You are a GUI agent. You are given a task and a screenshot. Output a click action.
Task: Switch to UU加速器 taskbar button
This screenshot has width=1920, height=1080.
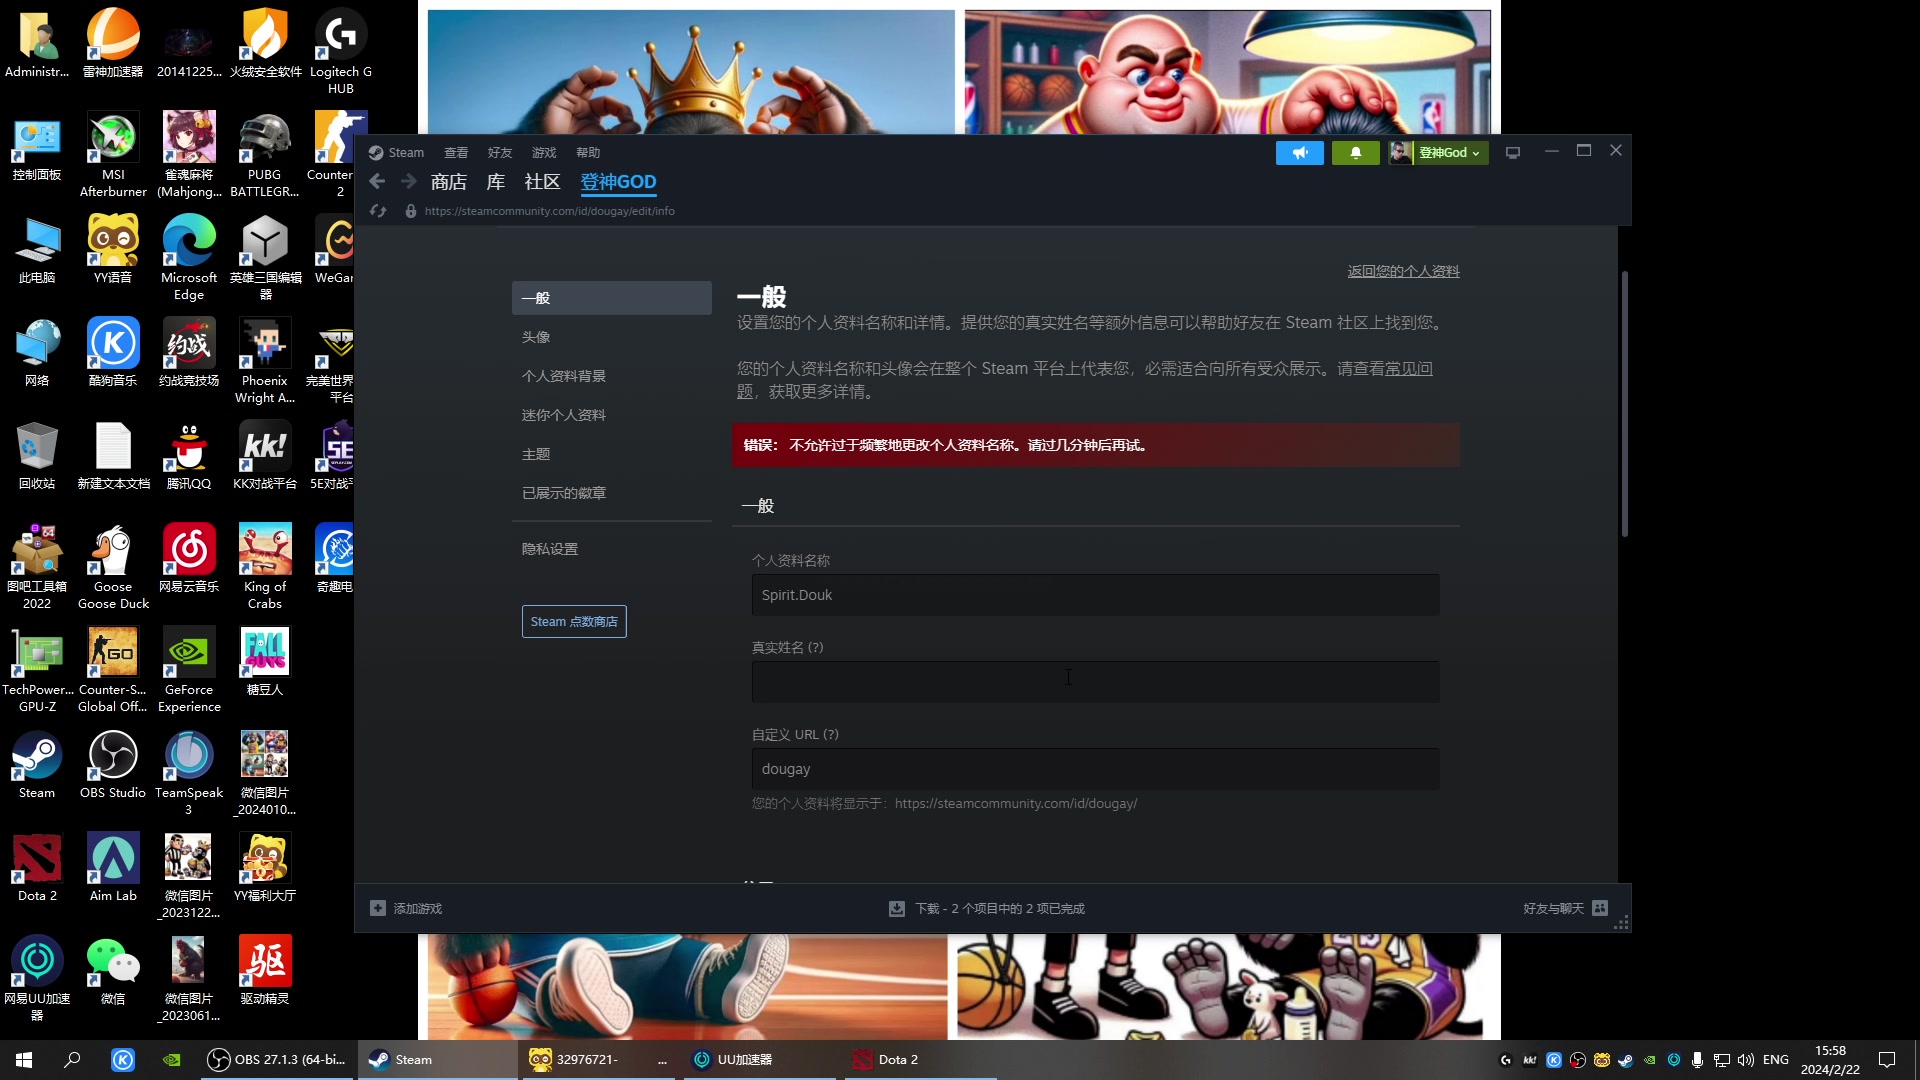pos(758,1060)
